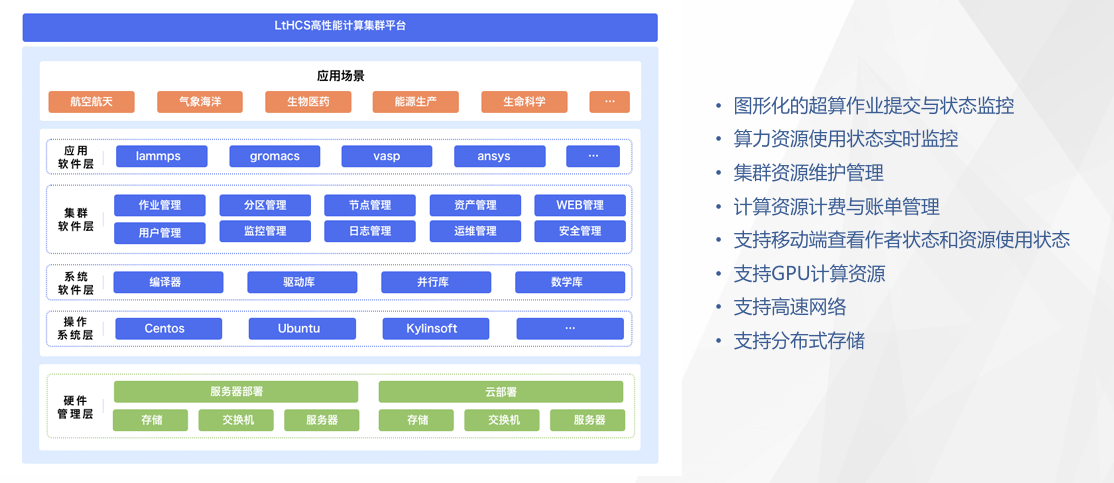Click bullet 图形化的超算作业提交与状态监控
Viewport: 1114px width, 483px height.
[874, 106]
